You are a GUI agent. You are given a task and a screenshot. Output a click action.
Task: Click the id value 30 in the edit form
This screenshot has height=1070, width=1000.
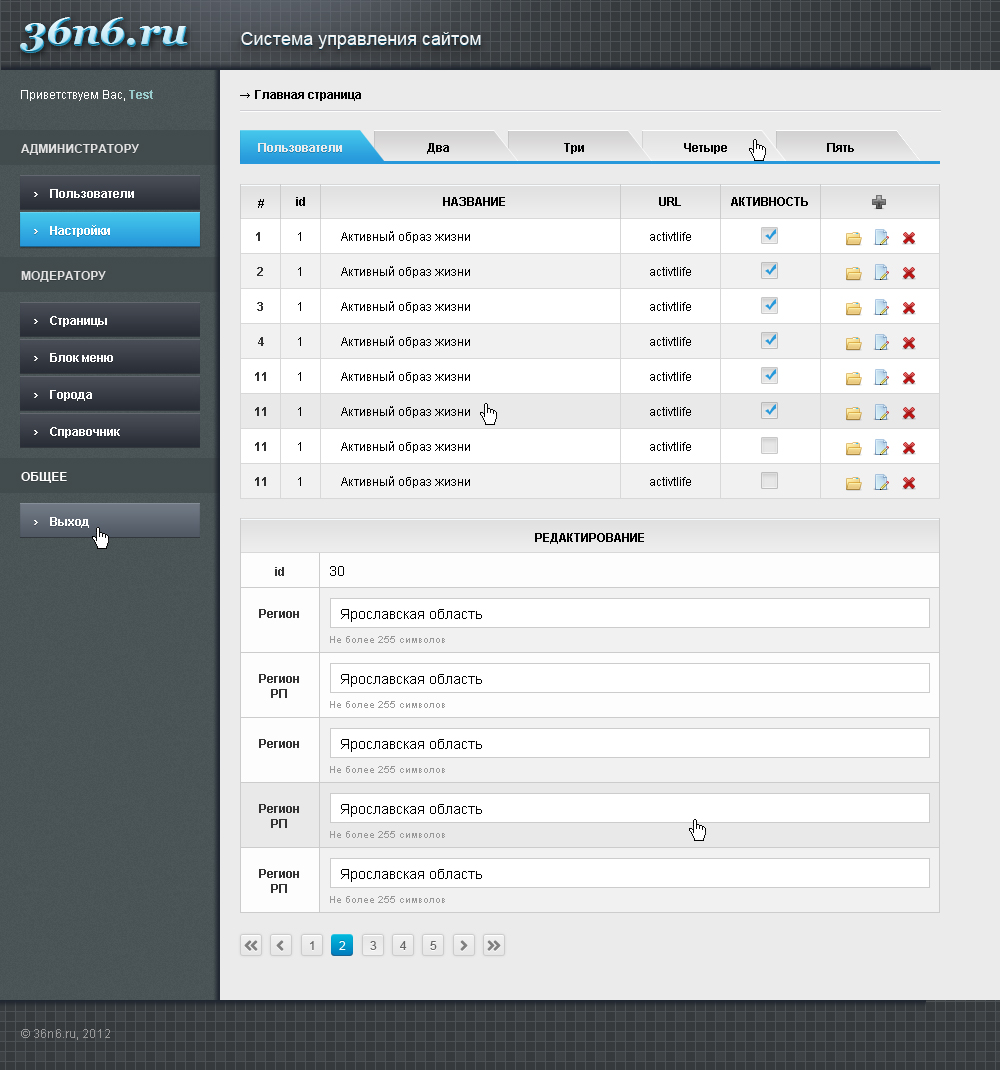click(x=337, y=571)
